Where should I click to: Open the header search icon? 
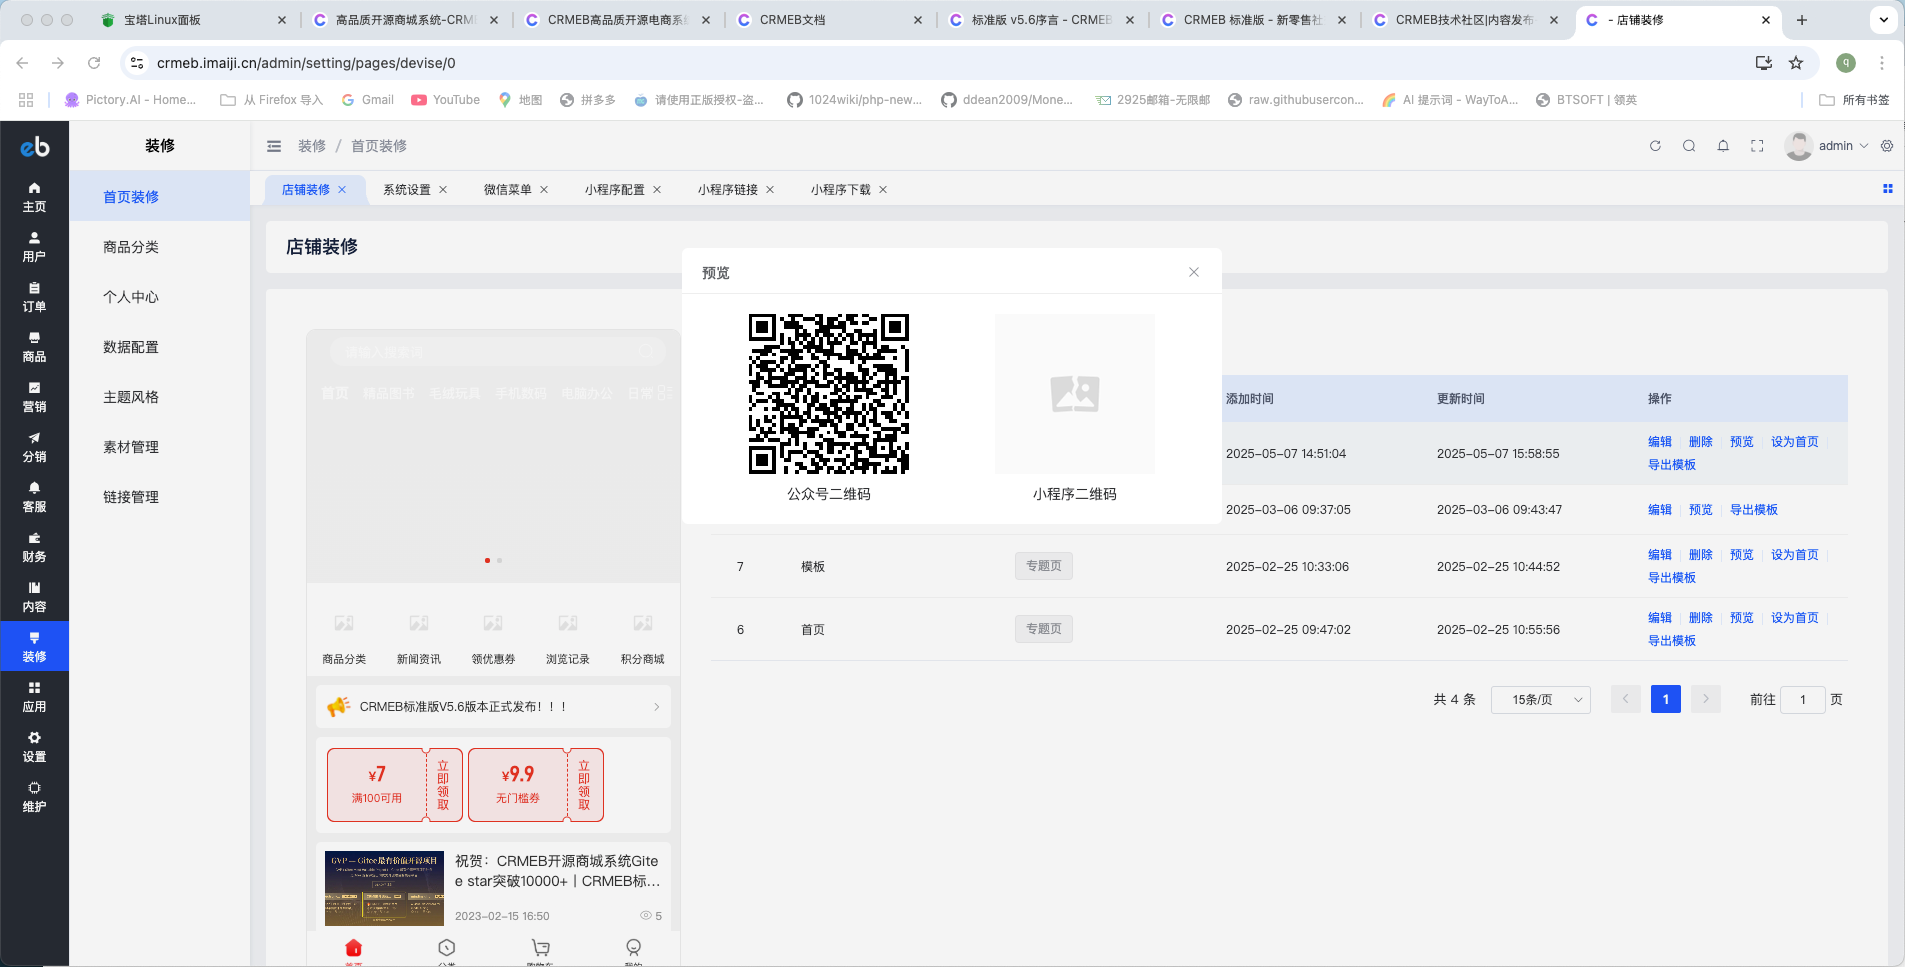pyautogui.click(x=1689, y=146)
